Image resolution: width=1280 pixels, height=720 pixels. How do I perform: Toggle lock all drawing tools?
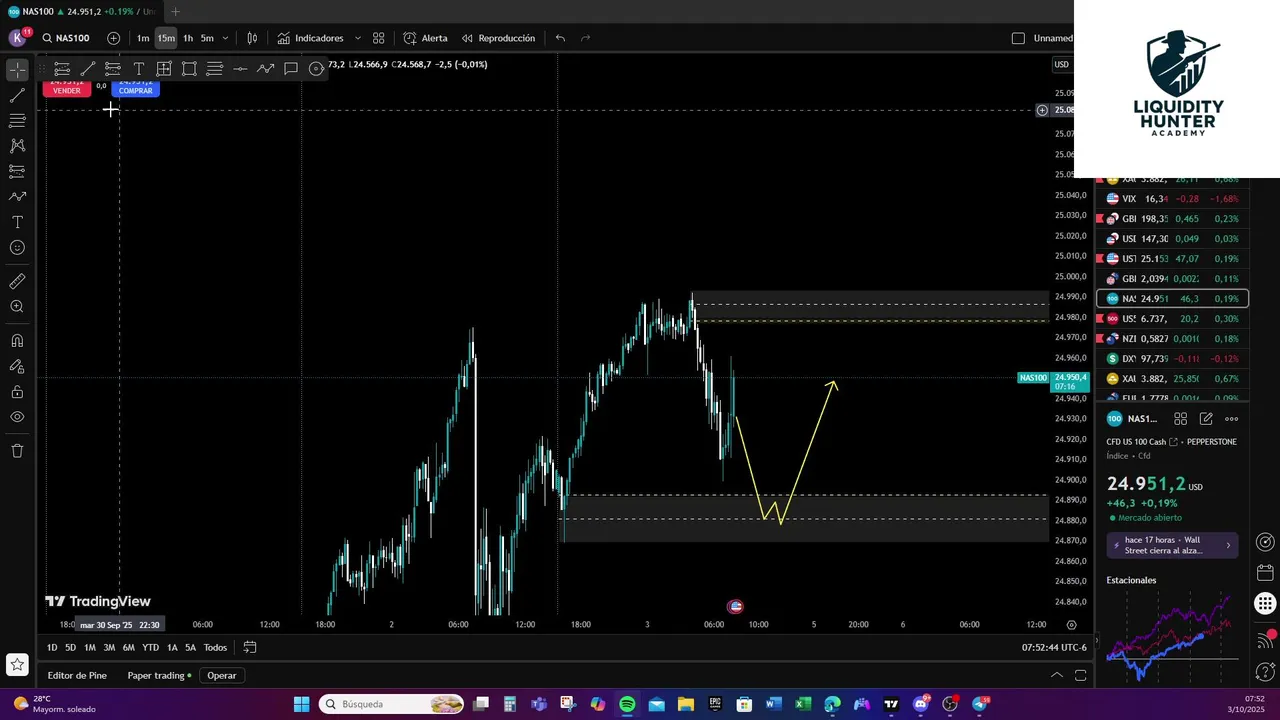point(17,392)
